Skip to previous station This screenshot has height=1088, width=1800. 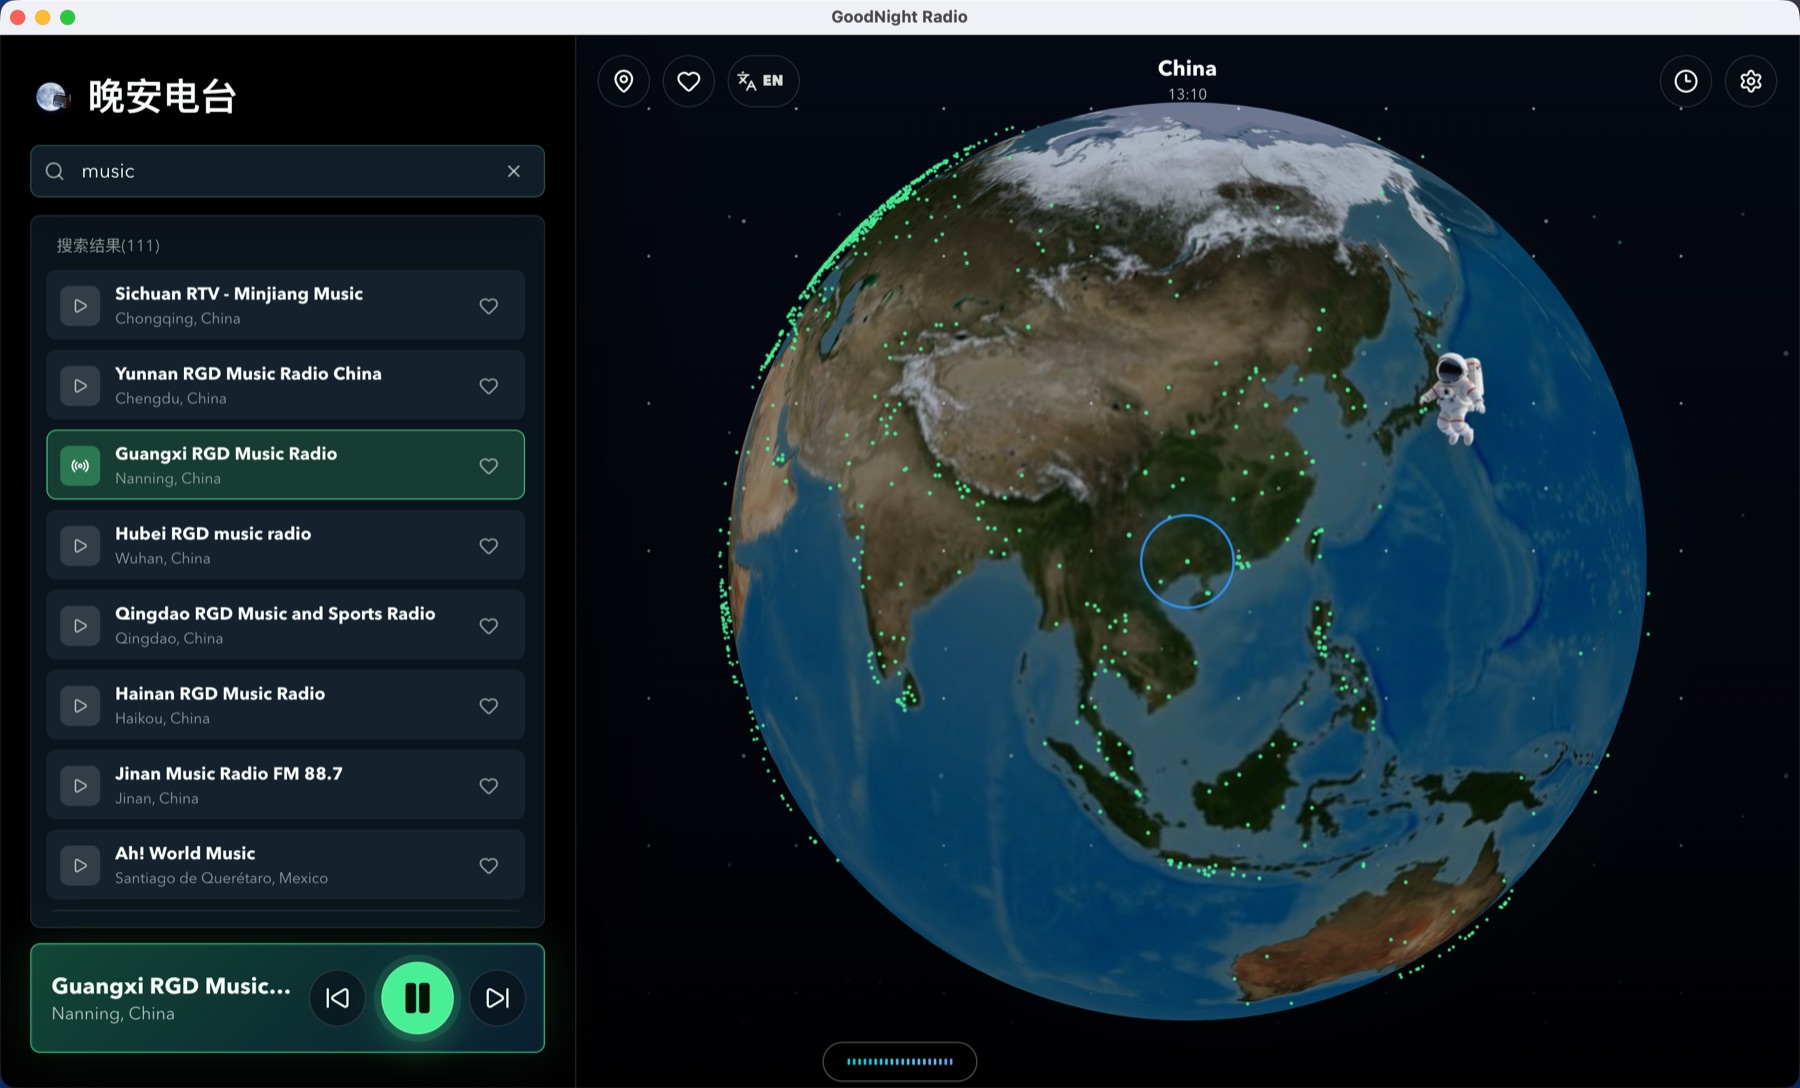pos(338,998)
